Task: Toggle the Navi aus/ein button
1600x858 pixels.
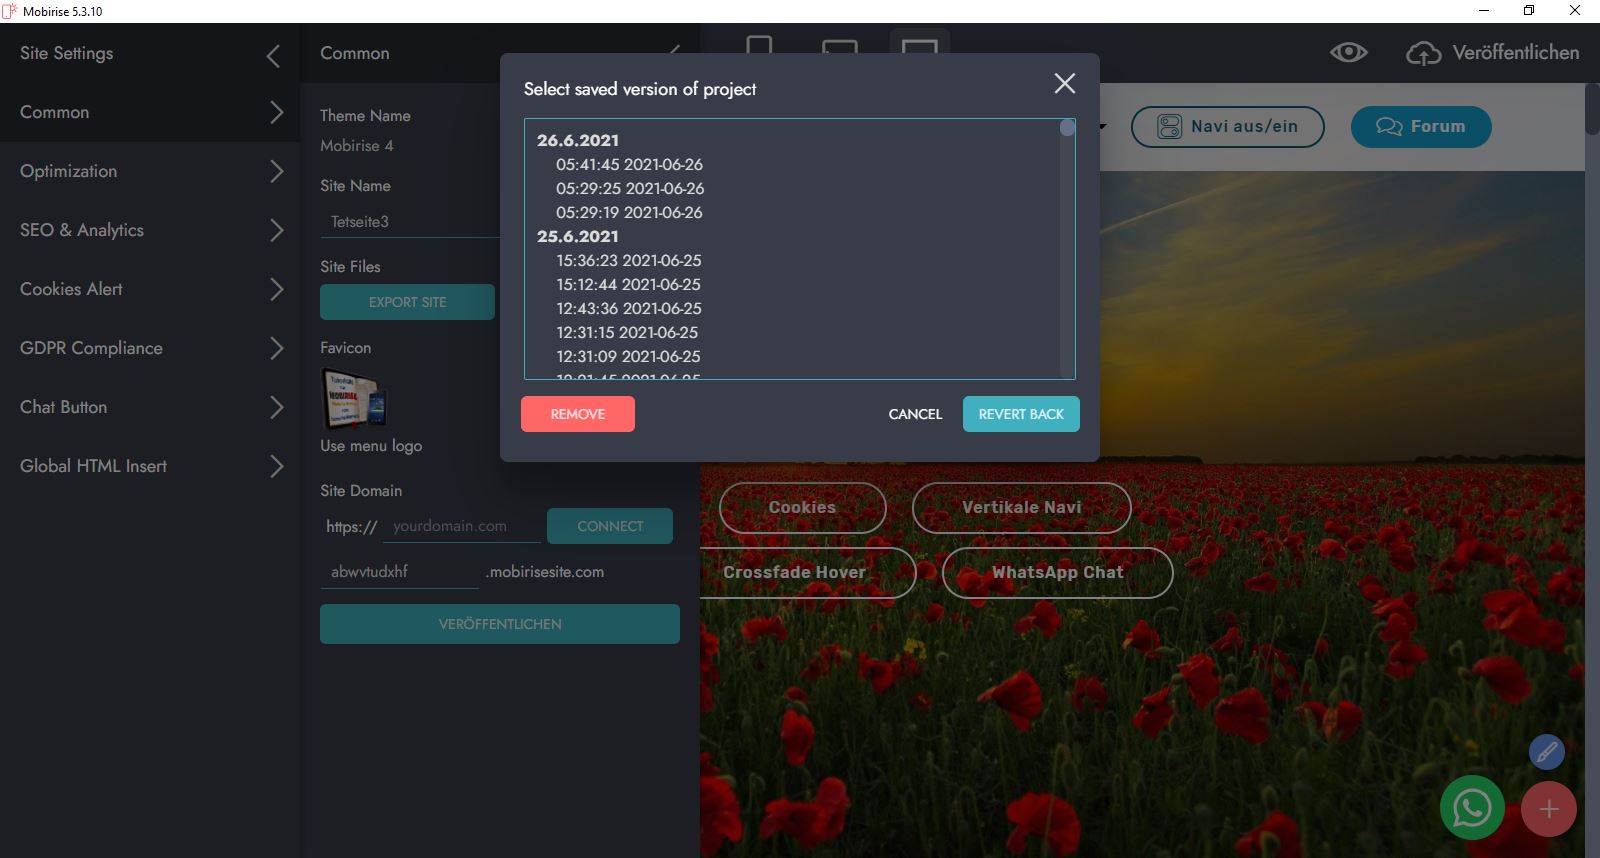Action: 1227,127
